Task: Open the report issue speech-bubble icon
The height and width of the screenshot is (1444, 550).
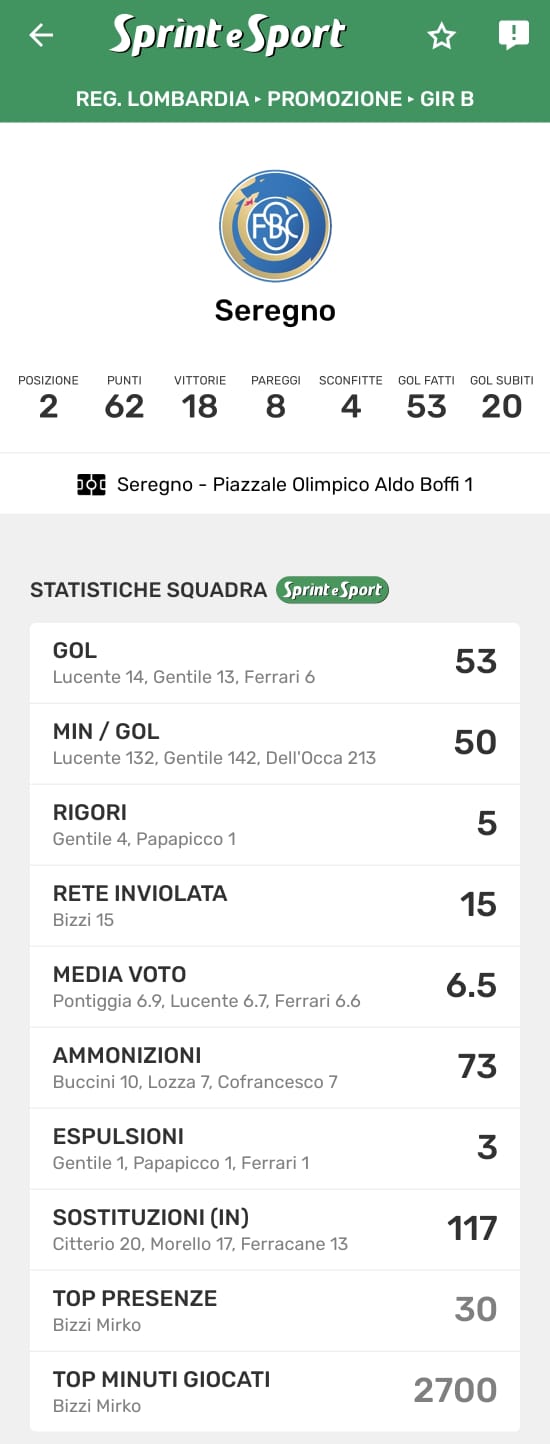Action: [513, 36]
